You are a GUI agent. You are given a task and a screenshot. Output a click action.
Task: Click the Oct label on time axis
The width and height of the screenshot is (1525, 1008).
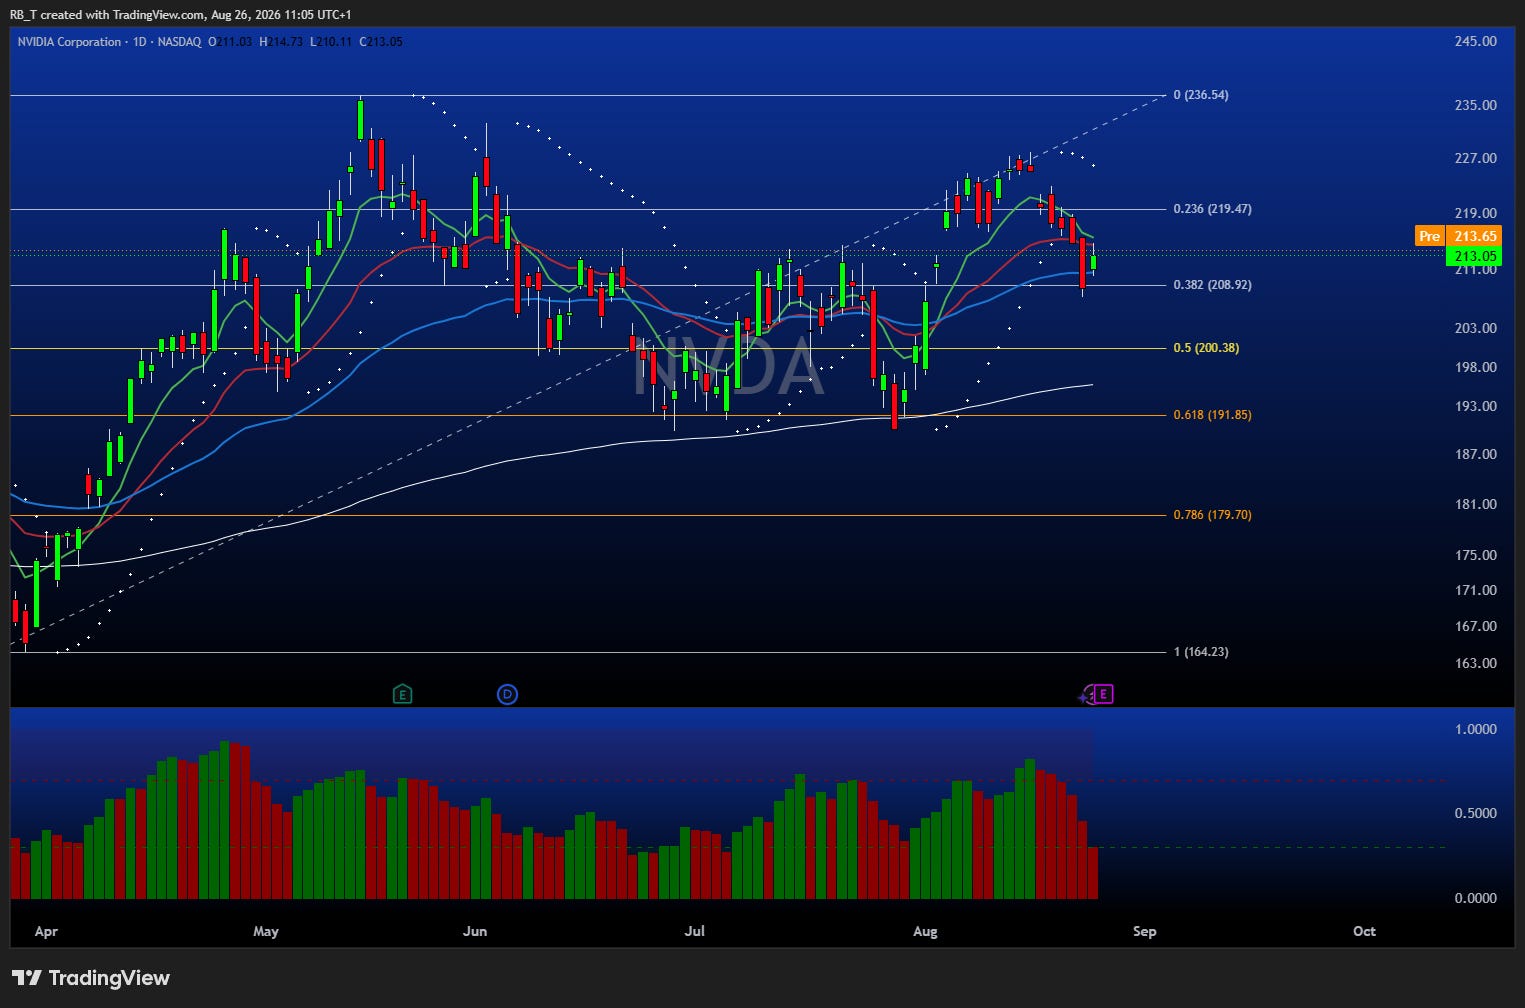1364,931
